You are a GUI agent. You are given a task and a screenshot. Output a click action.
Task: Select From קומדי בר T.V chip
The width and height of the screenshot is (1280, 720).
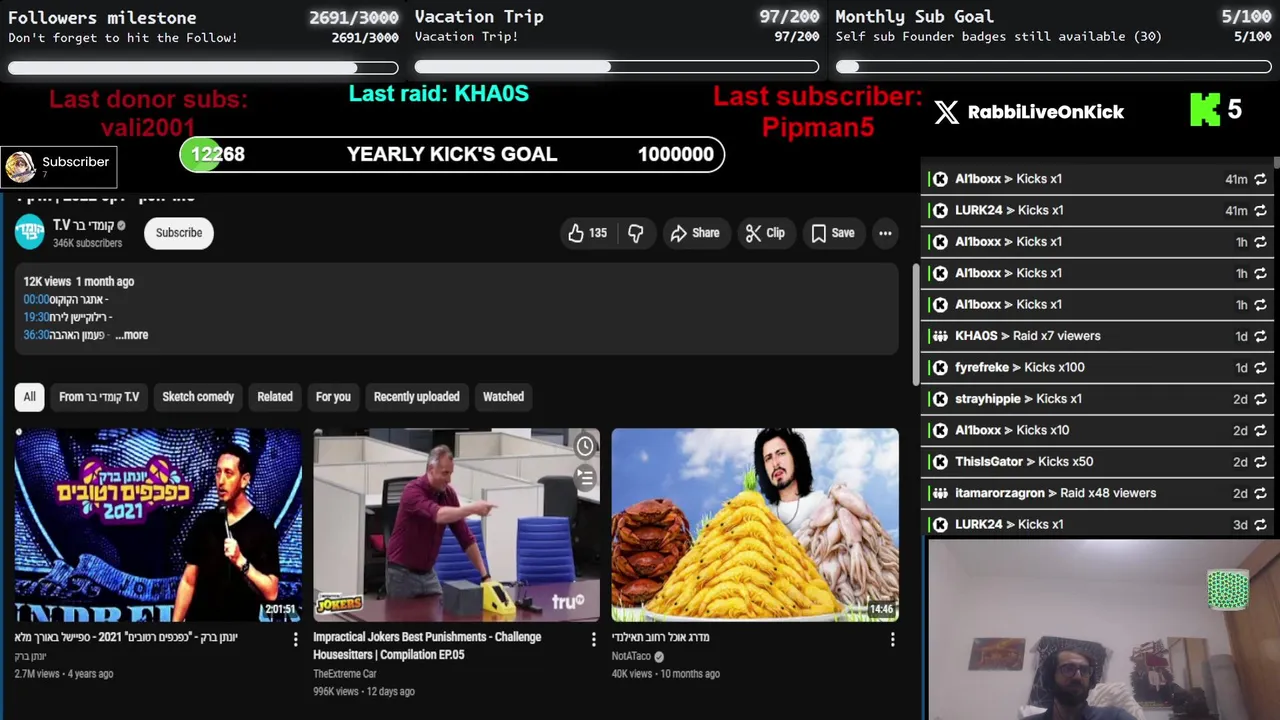(x=99, y=397)
